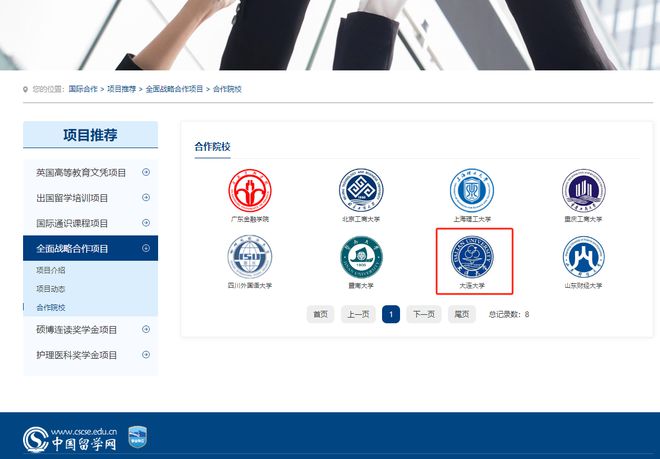Viewport: 660px width, 459px height.
Task: Go to 下一页 next page
Action: tap(424, 314)
